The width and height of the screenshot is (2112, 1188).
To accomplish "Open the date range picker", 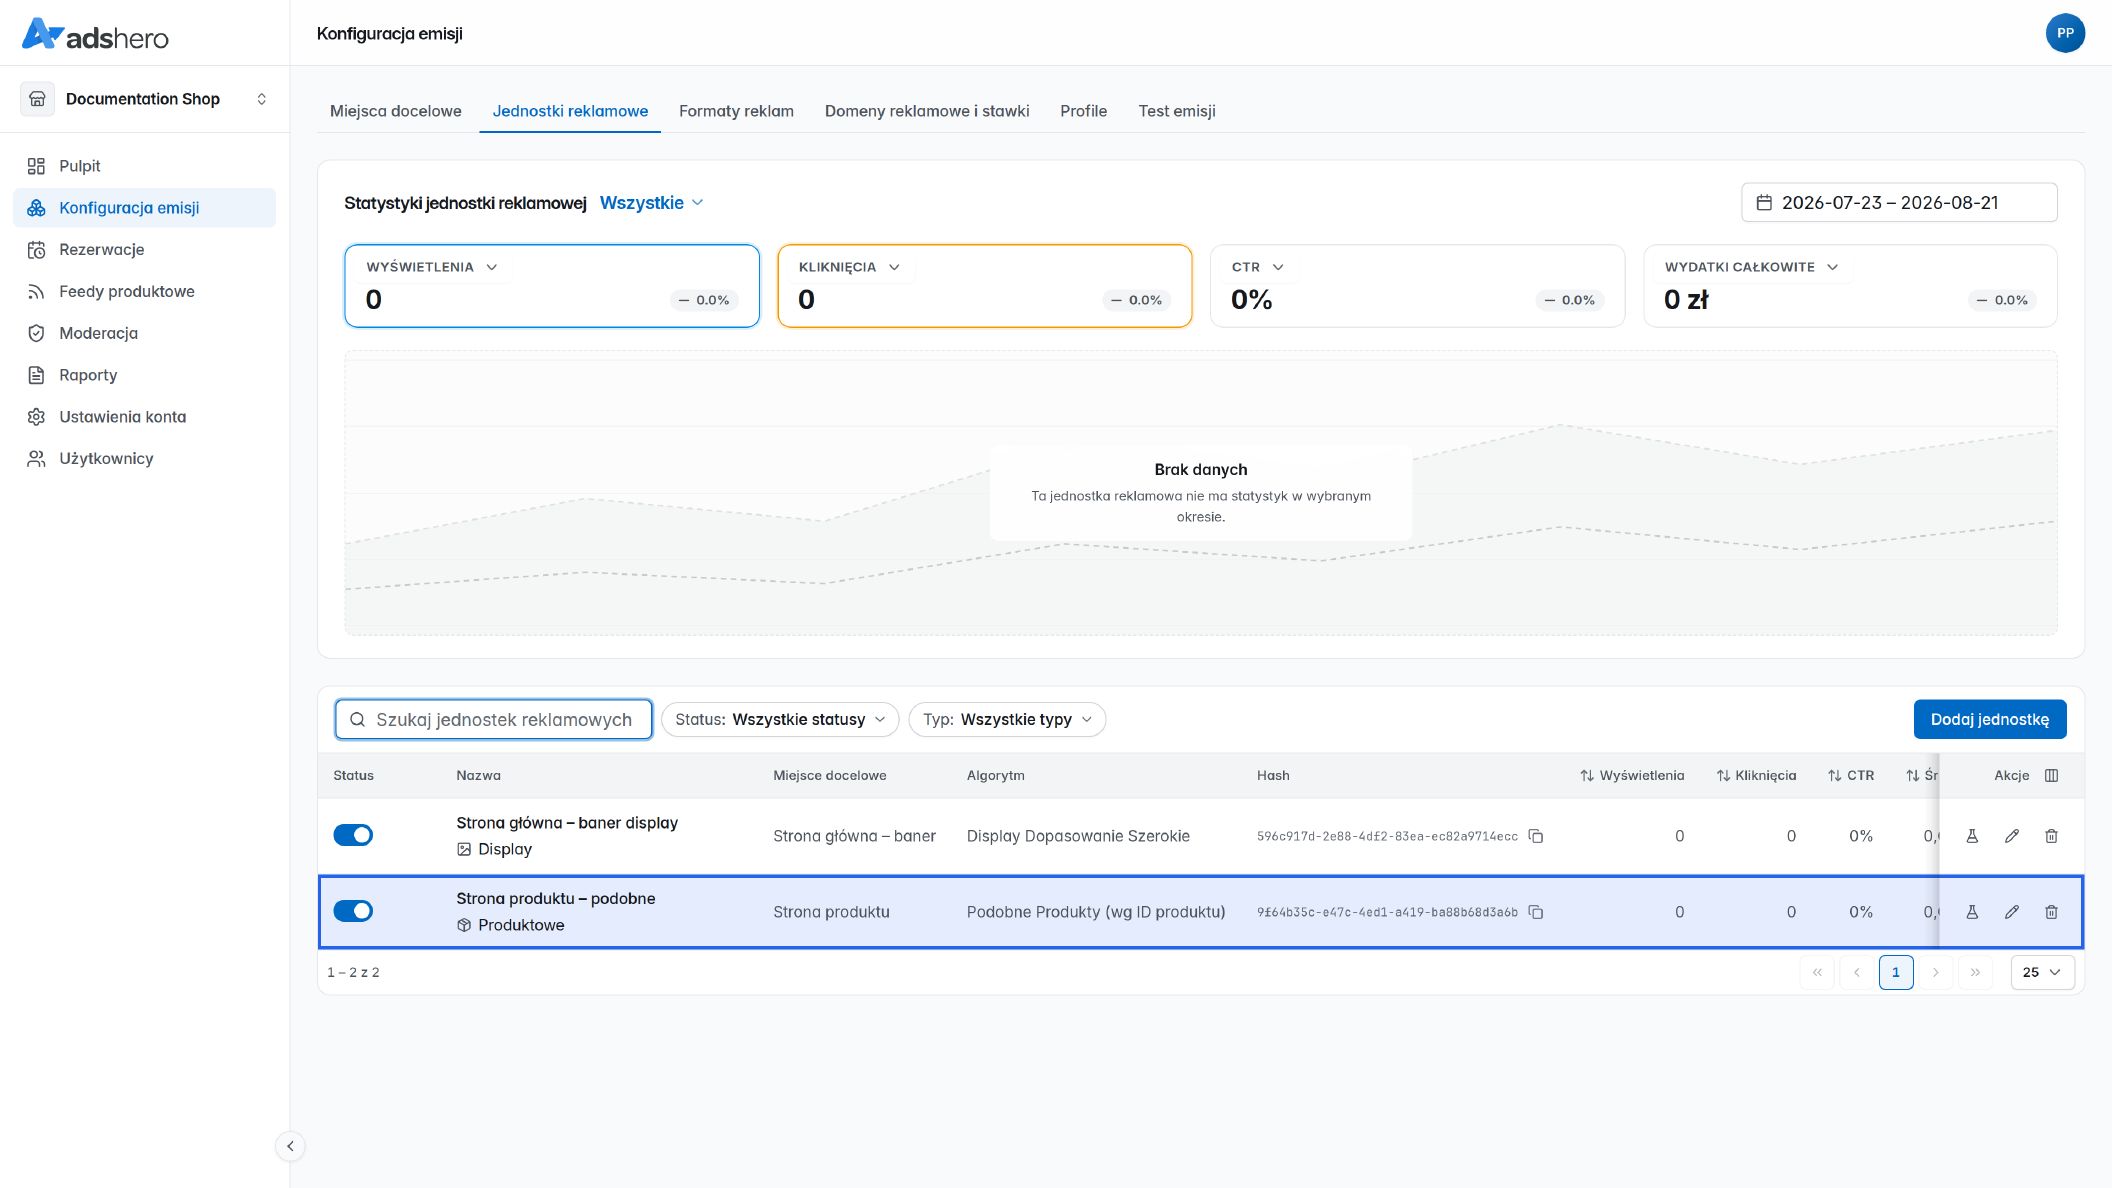I will tap(1899, 202).
